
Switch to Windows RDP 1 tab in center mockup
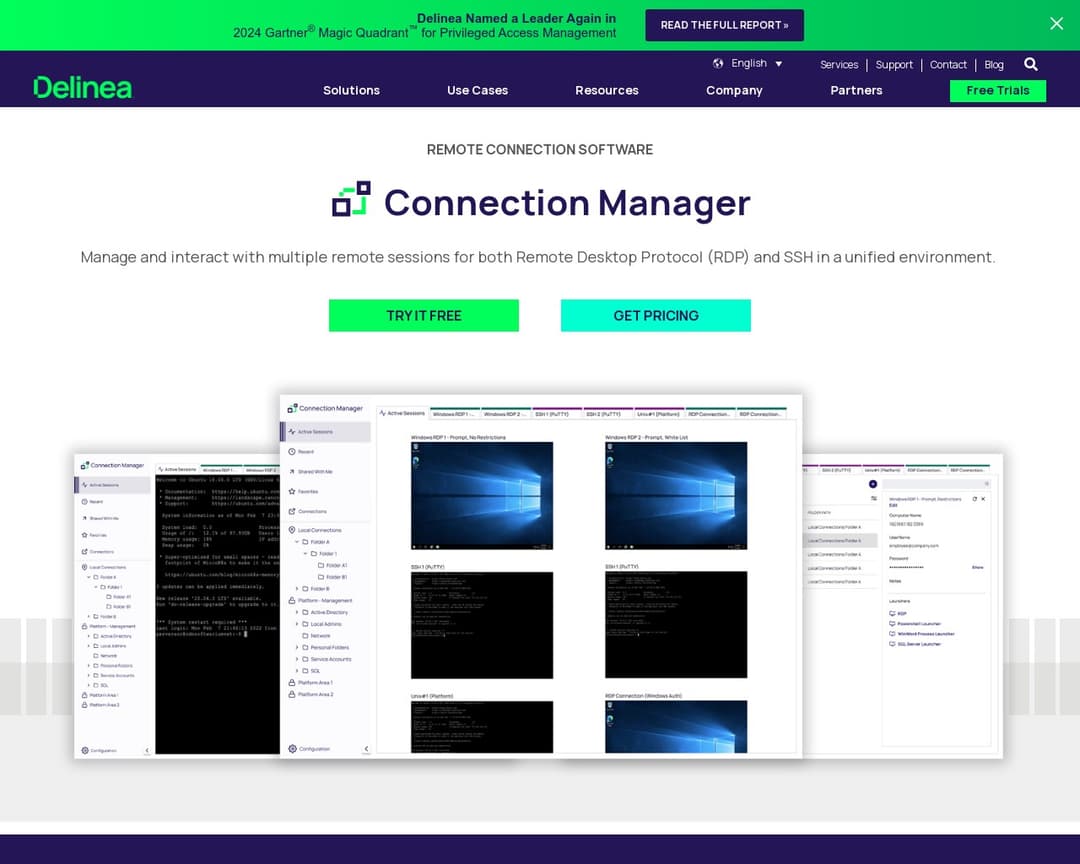pos(454,414)
